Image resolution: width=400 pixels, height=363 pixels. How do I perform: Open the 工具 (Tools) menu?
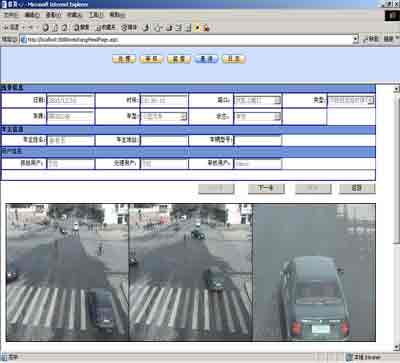tap(95, 15)
